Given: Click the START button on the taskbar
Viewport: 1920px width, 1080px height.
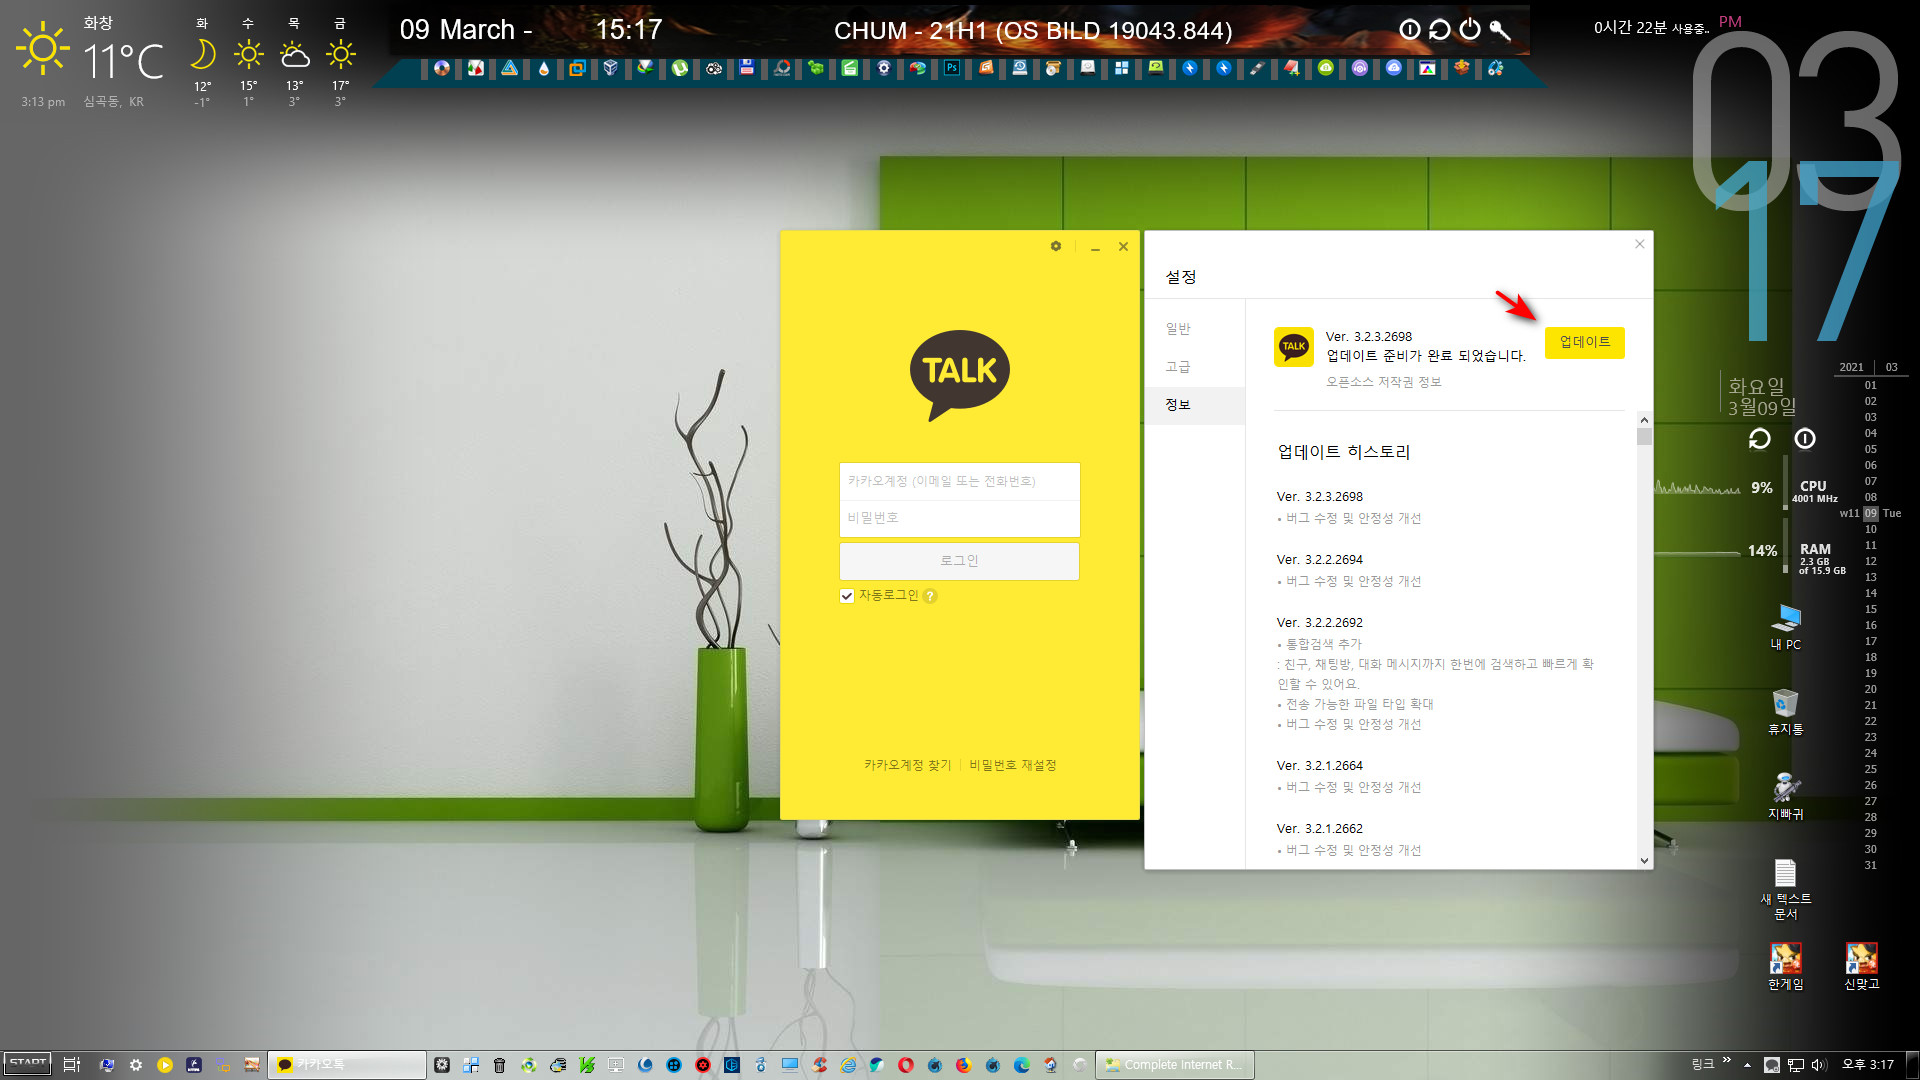Looking at the screenshot, I should click(27, 1064).
